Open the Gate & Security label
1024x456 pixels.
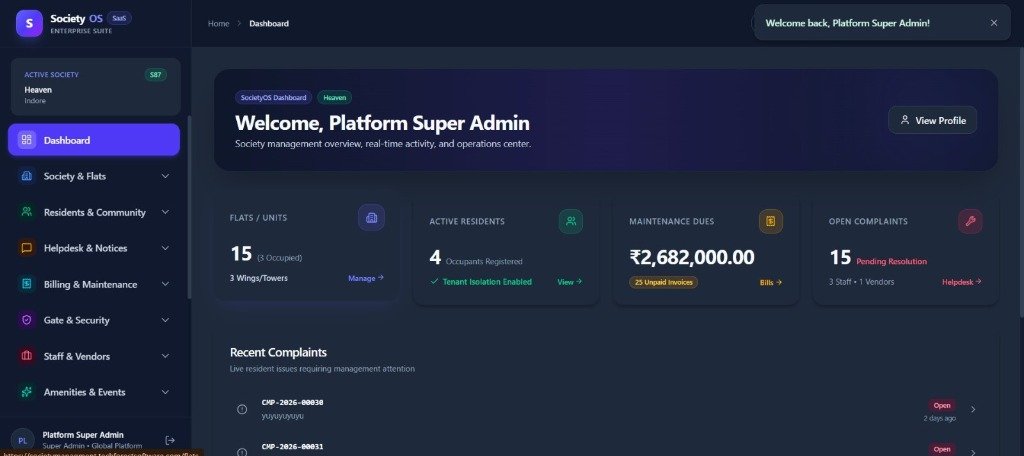(76, 320)
